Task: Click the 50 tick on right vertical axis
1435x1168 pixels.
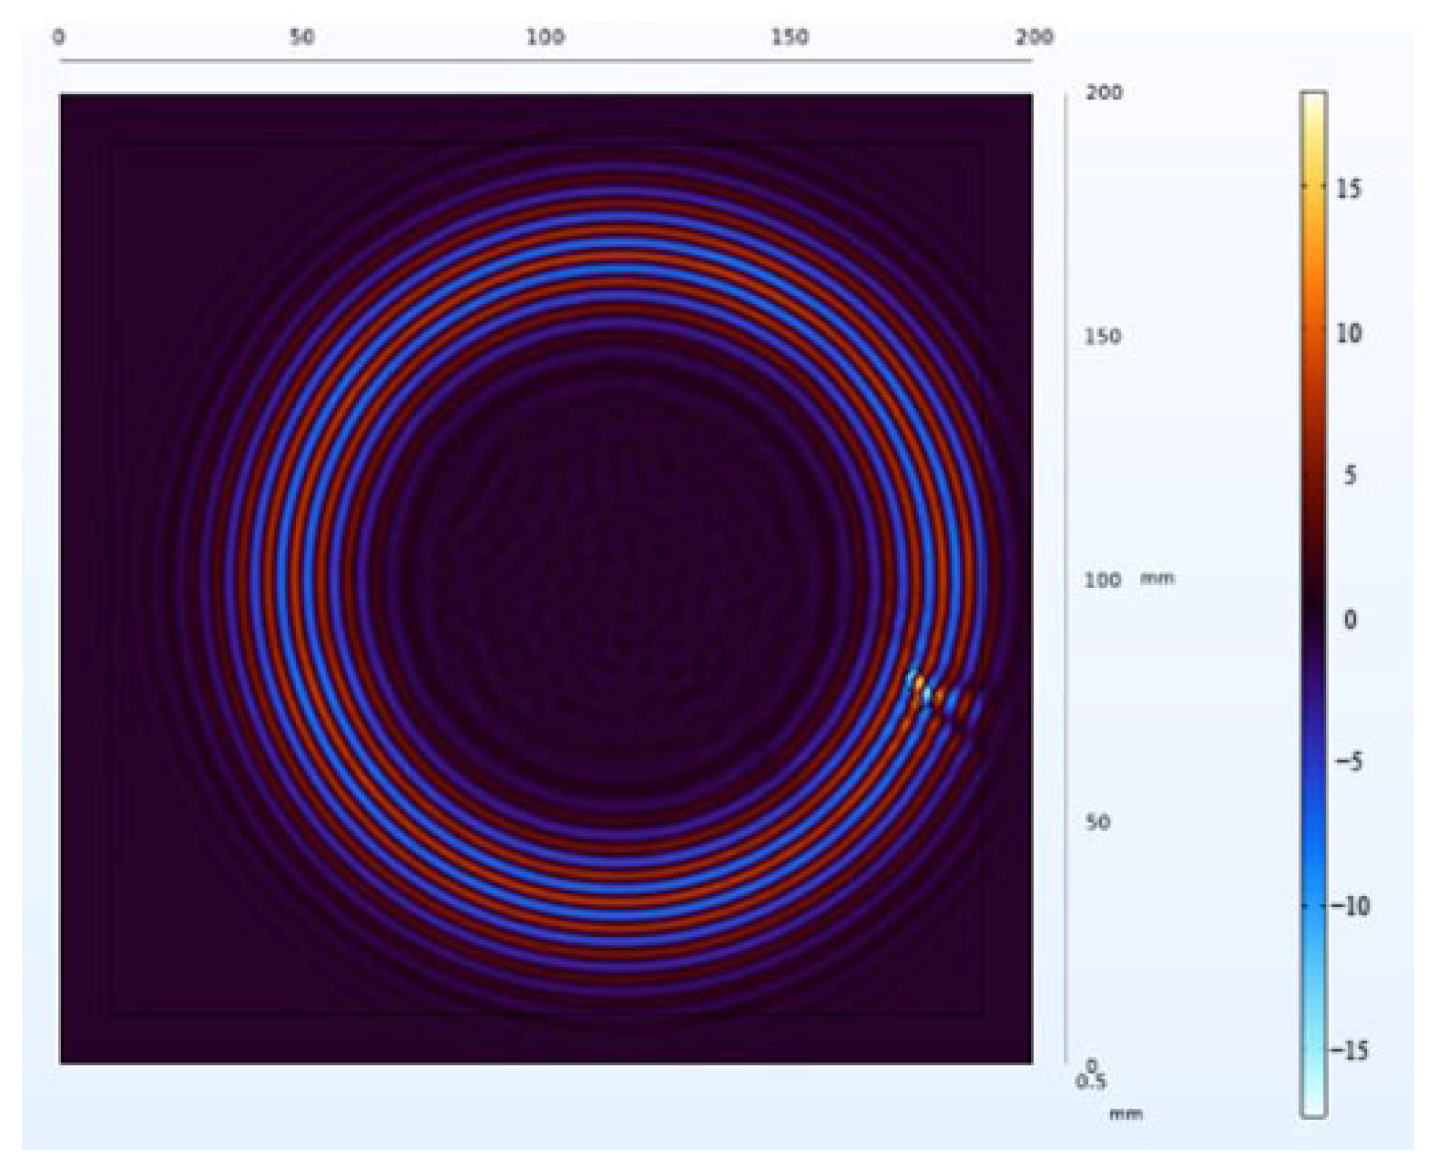Action: click(1098, 822)
